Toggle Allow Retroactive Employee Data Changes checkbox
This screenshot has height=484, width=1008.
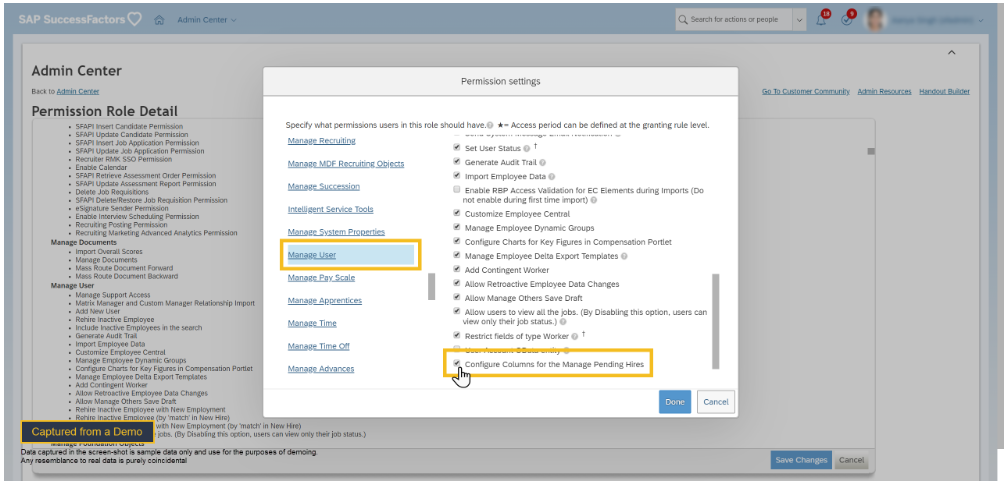pyautogui.click(x=457, y=283)
